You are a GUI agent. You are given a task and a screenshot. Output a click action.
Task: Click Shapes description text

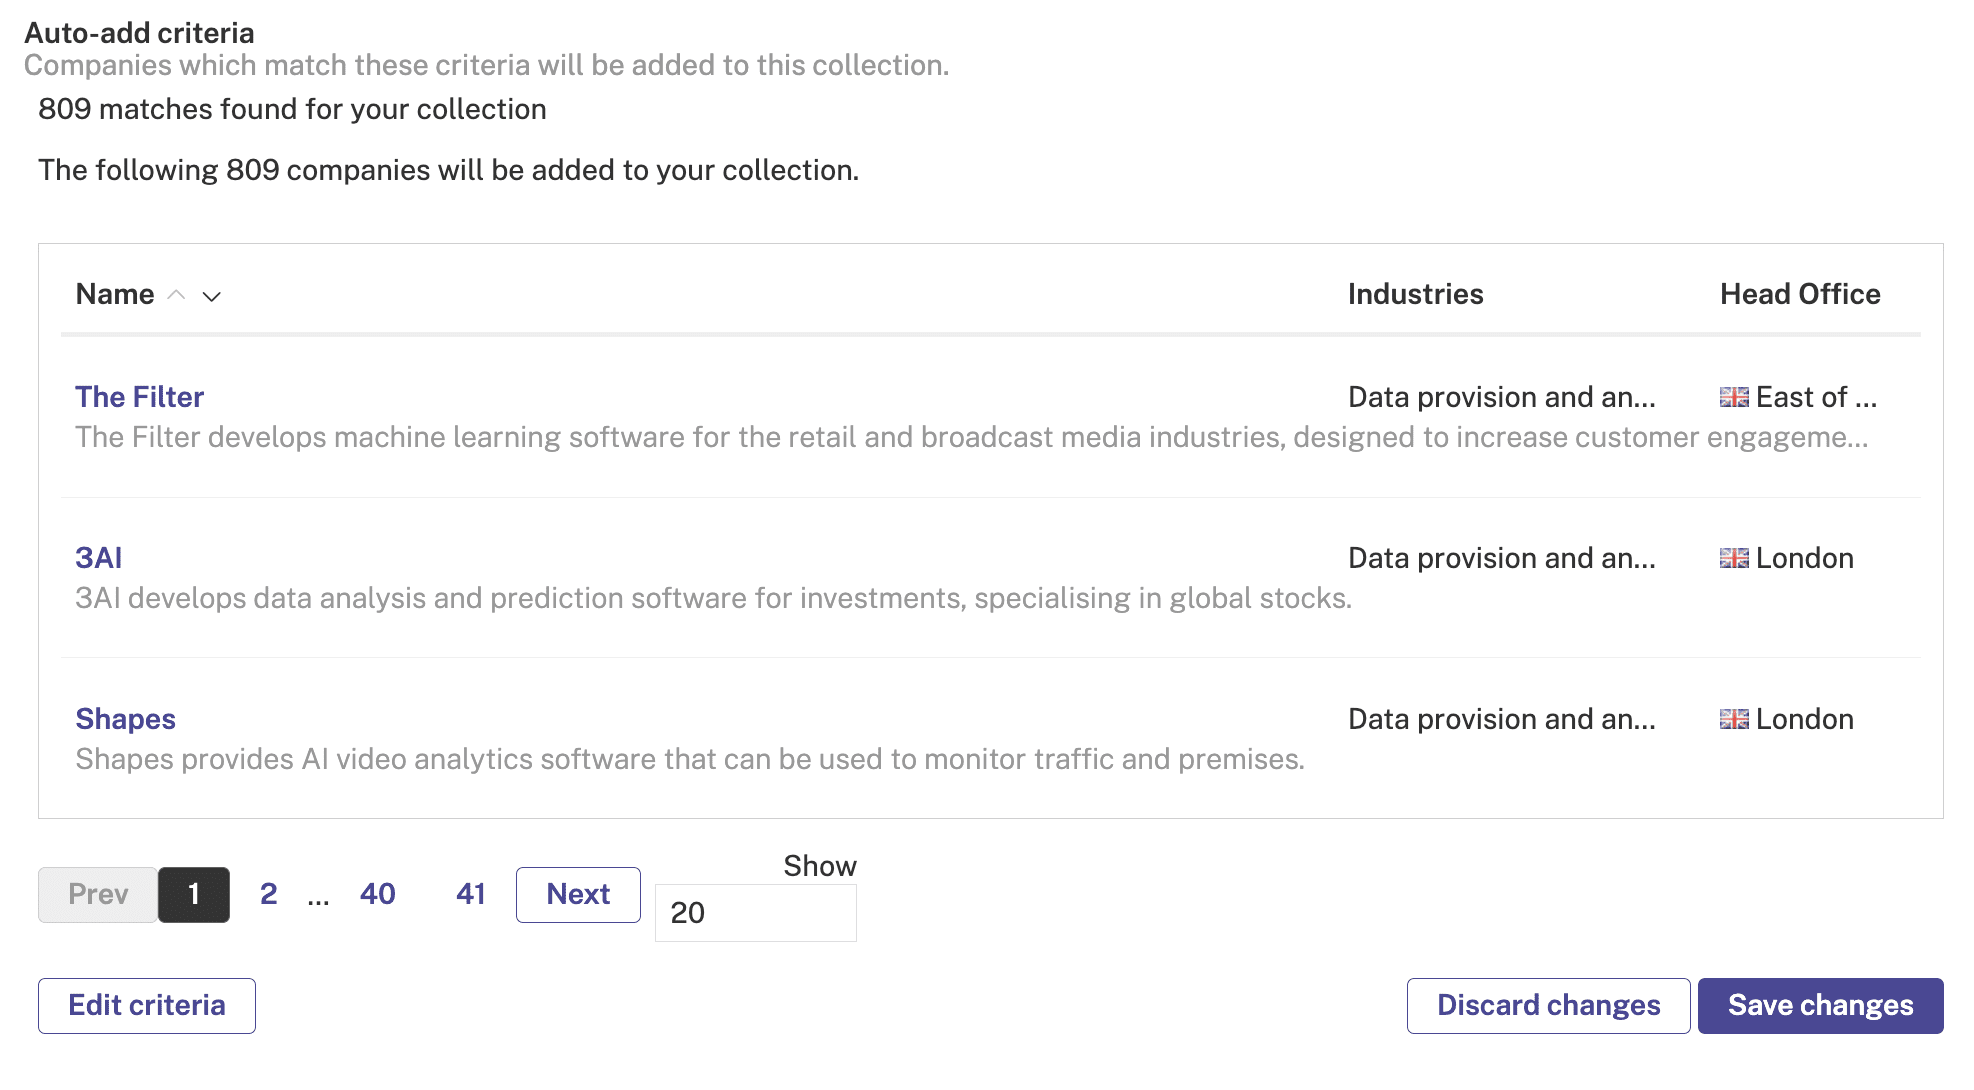click(x=690, y=759)
